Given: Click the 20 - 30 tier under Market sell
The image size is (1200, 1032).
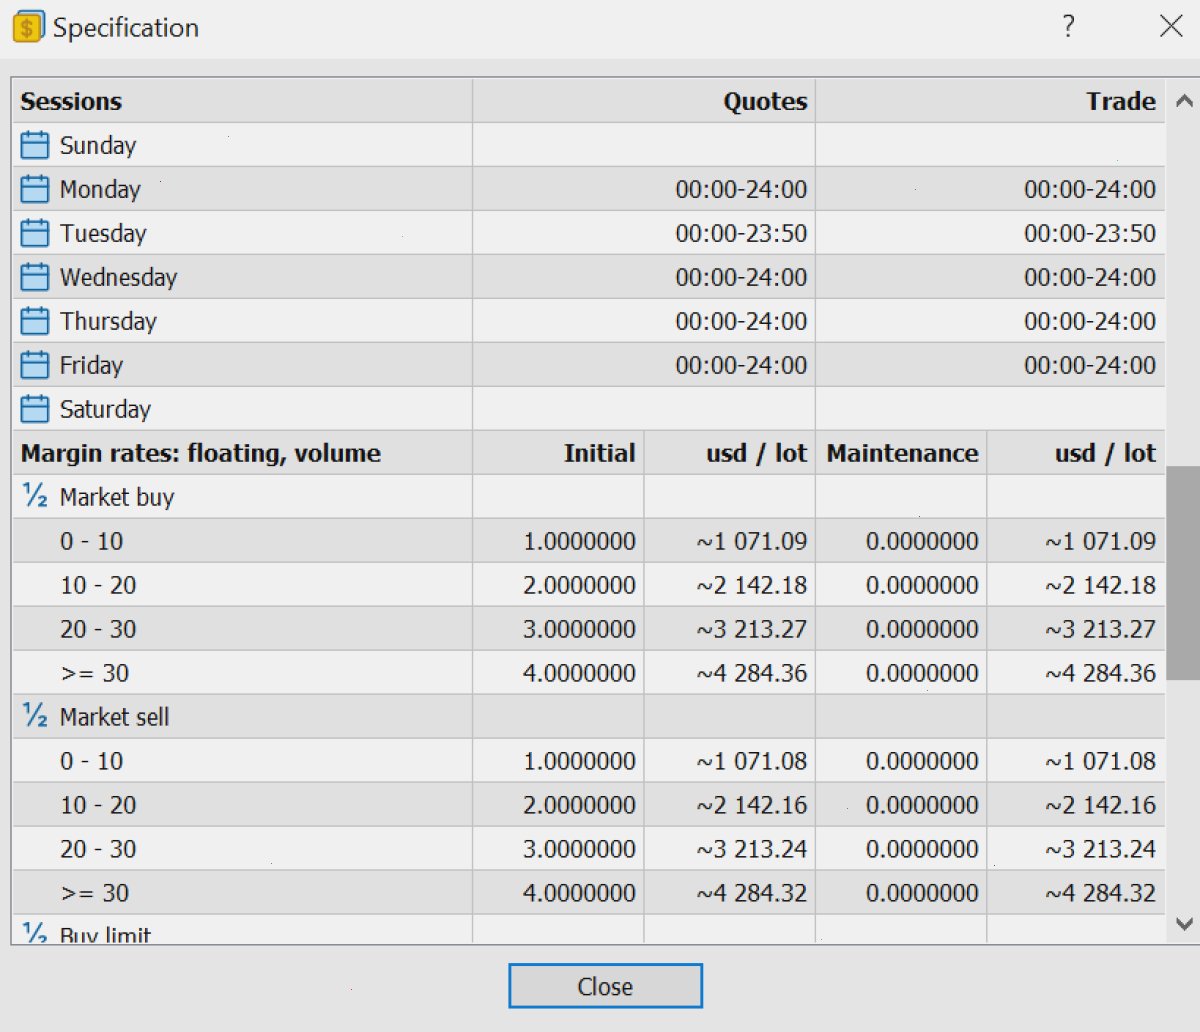Looking at the screenshot, I should coord(98,849).
